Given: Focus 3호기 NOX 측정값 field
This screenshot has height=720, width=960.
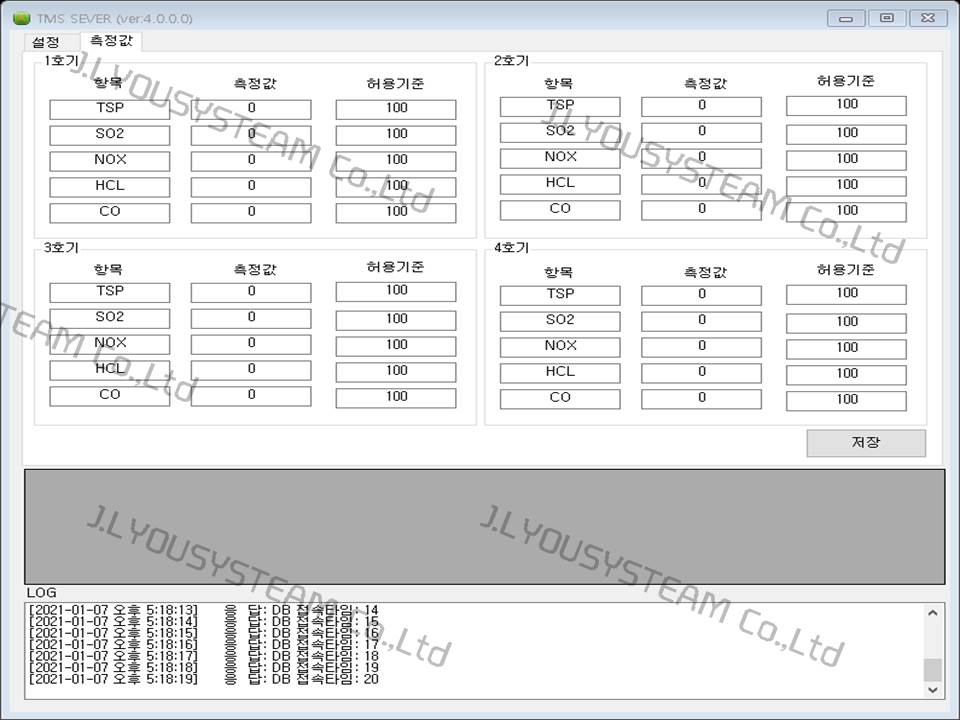Looking at the screenshot, I should [251, 344].
